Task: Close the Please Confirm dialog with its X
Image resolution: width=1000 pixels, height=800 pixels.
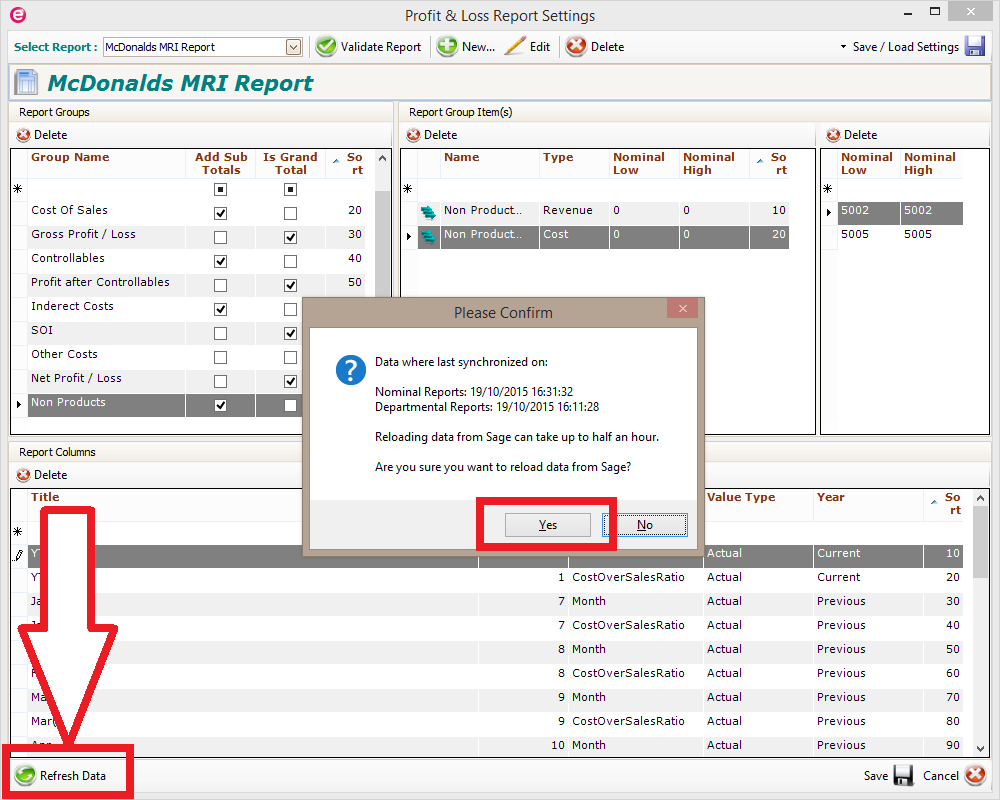Action: (682, 309)
